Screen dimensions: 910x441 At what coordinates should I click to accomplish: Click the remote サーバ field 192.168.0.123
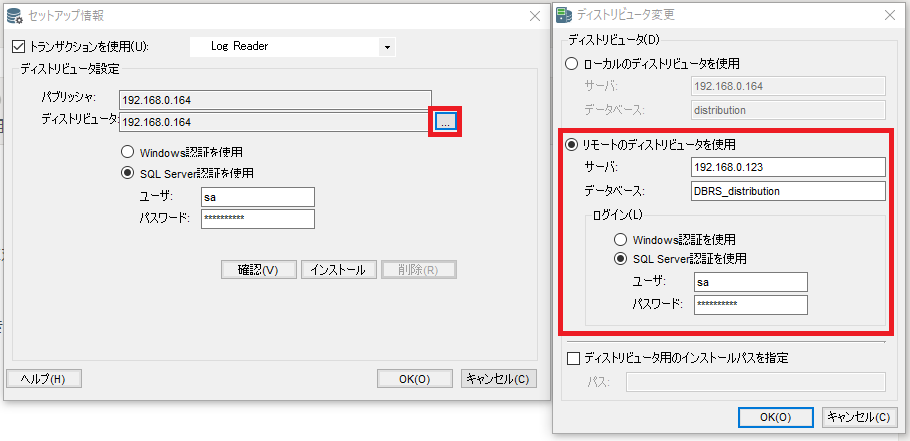coord(789,167)
